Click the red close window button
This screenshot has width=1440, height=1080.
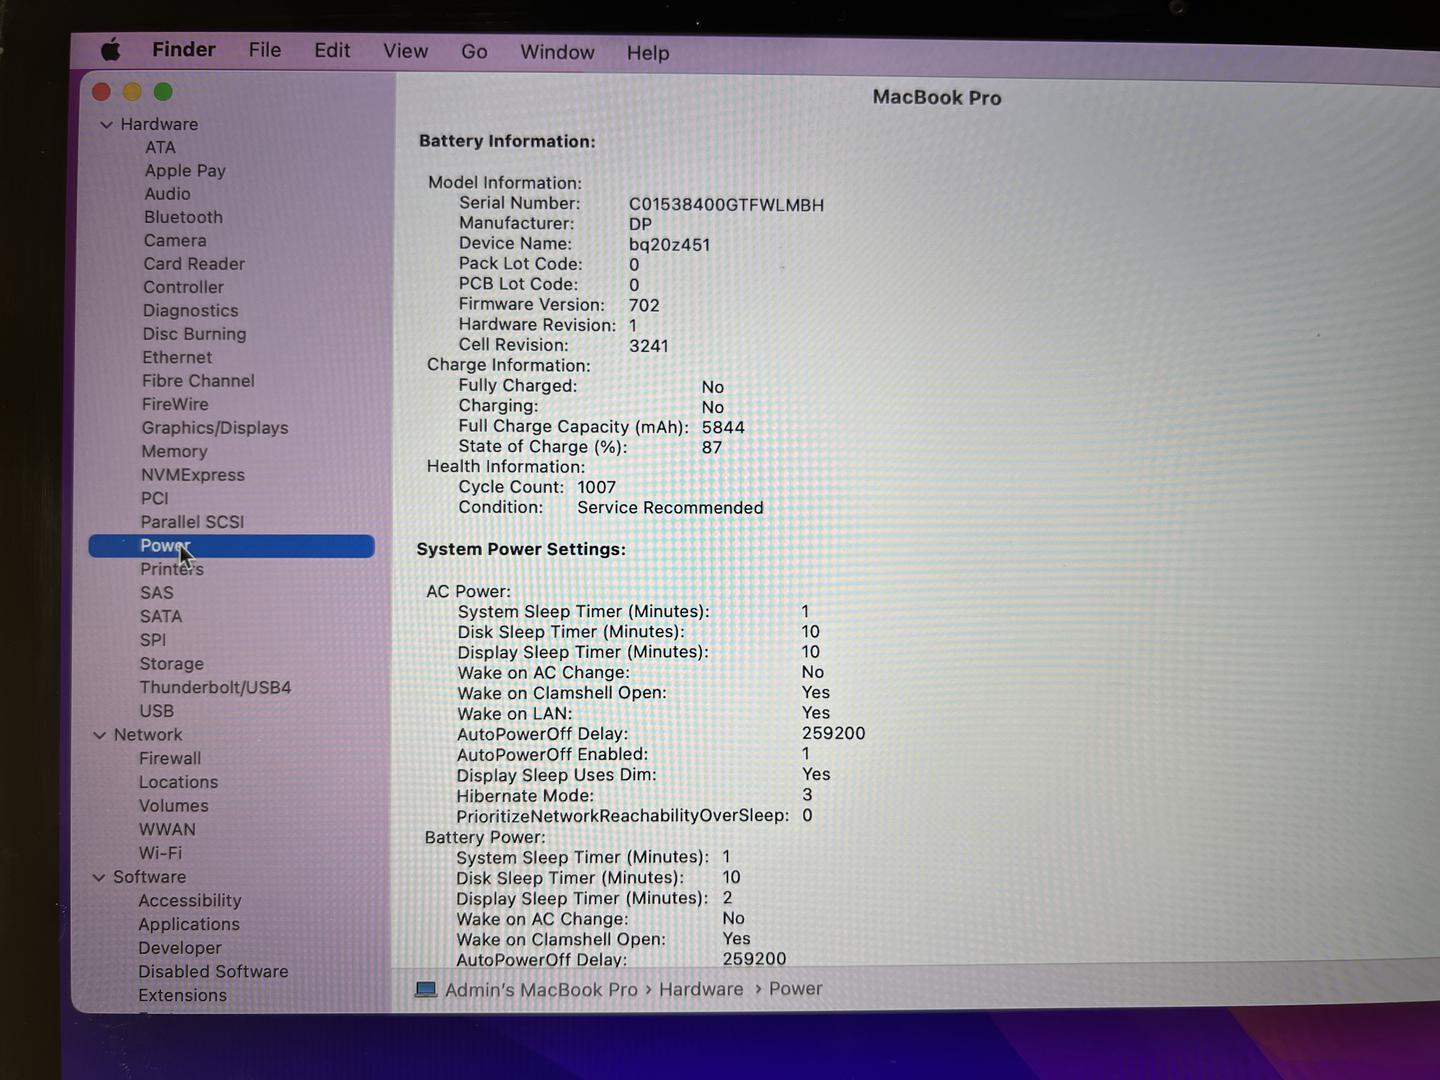click(x=101, y=92)
